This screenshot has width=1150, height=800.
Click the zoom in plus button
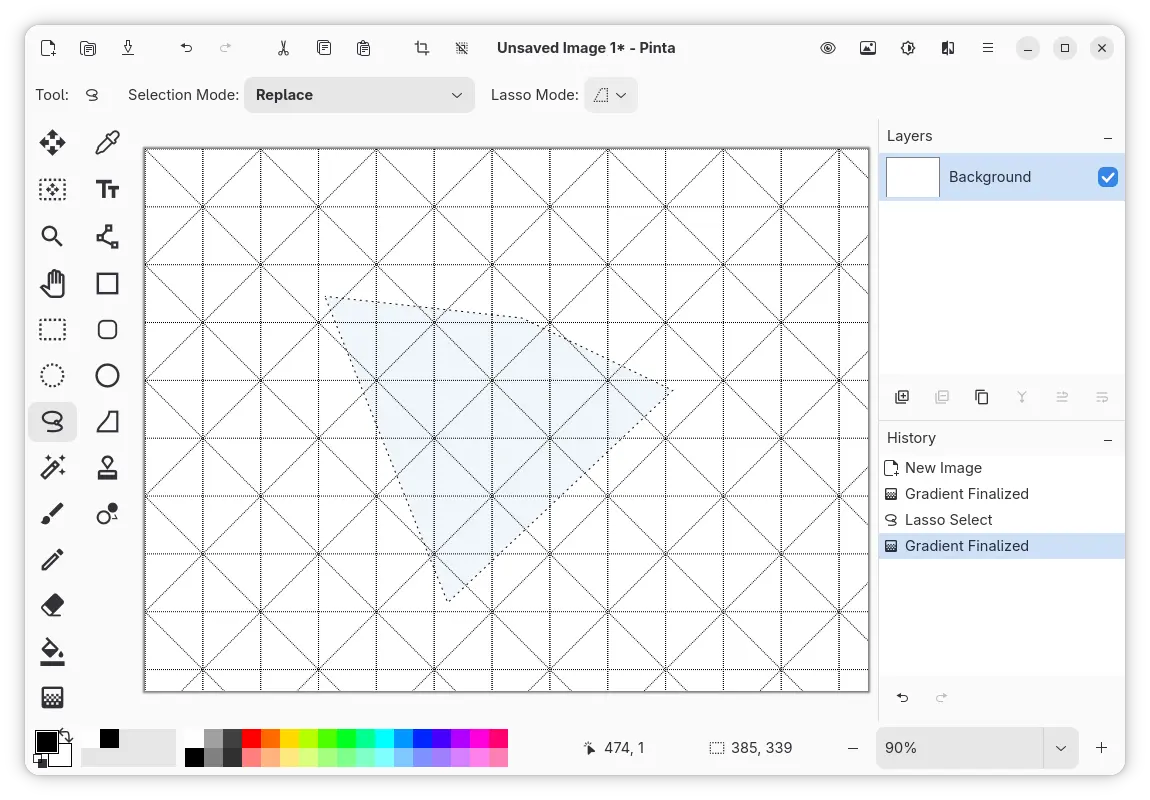(x=1101, y=748)
